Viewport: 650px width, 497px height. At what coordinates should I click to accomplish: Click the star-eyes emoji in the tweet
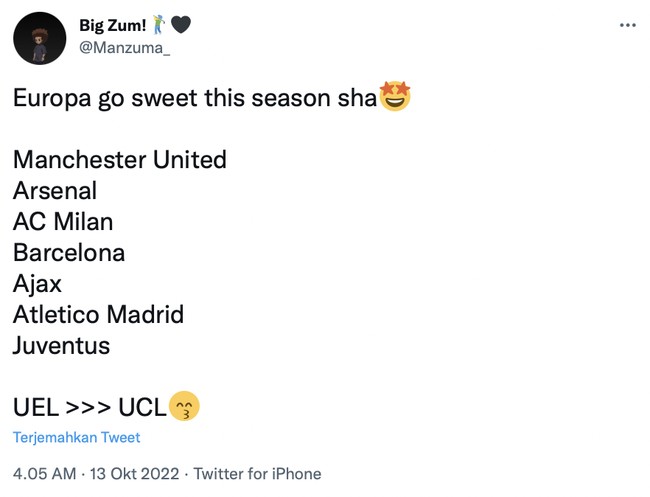396,98
